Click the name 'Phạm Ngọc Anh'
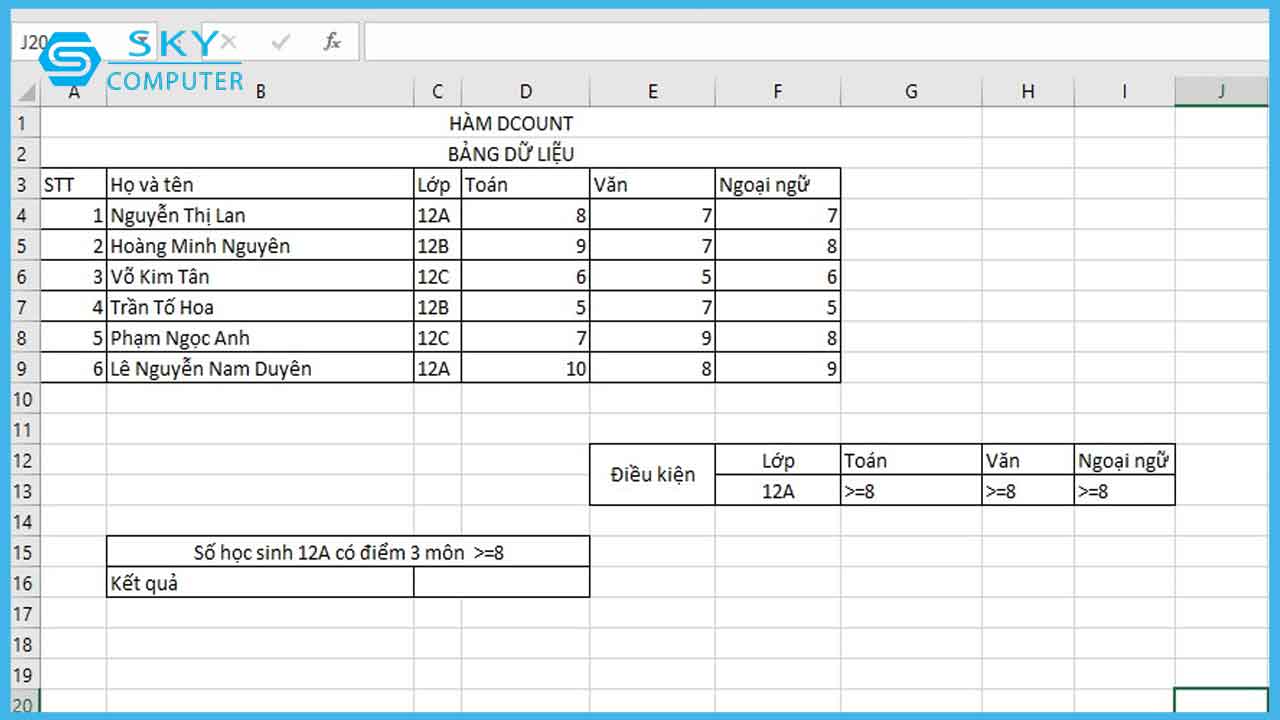Screen dimensions: 1280x720 [179, 338]
